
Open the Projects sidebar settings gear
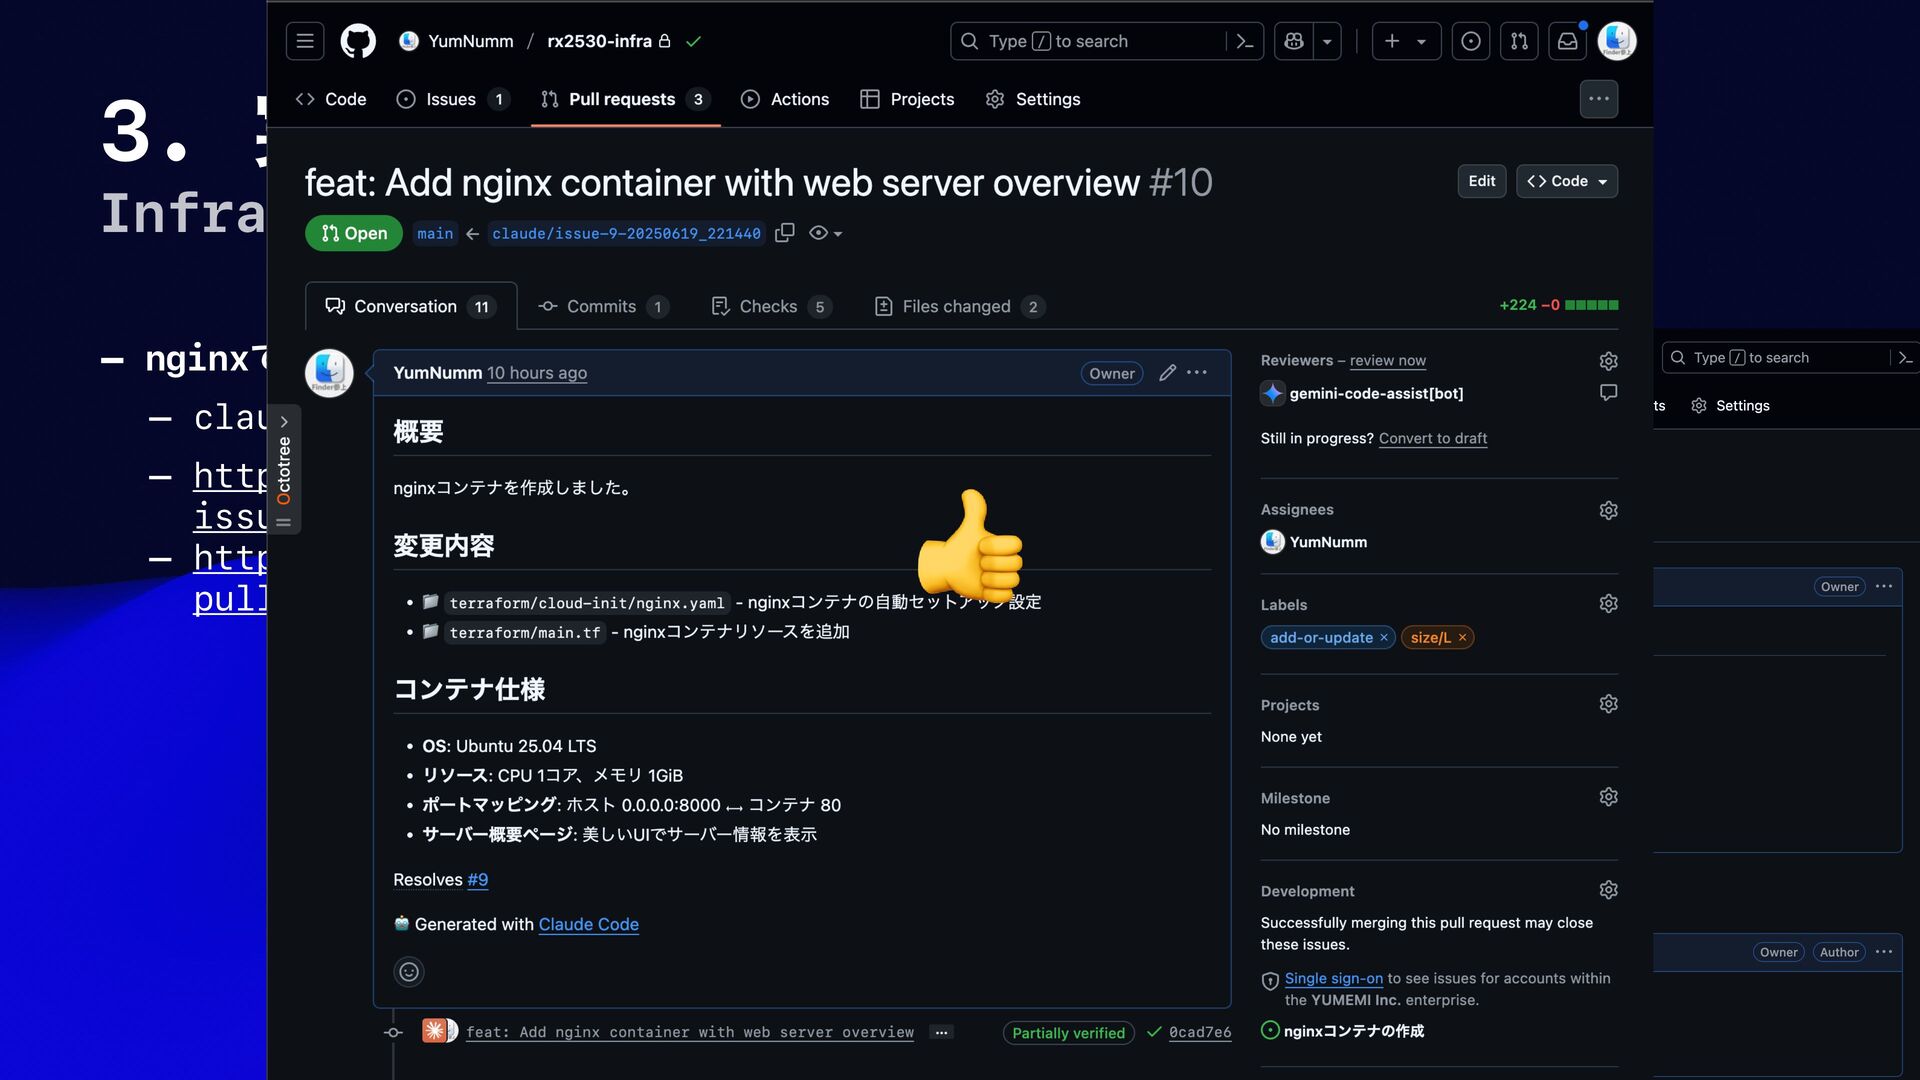(1608, 704)
